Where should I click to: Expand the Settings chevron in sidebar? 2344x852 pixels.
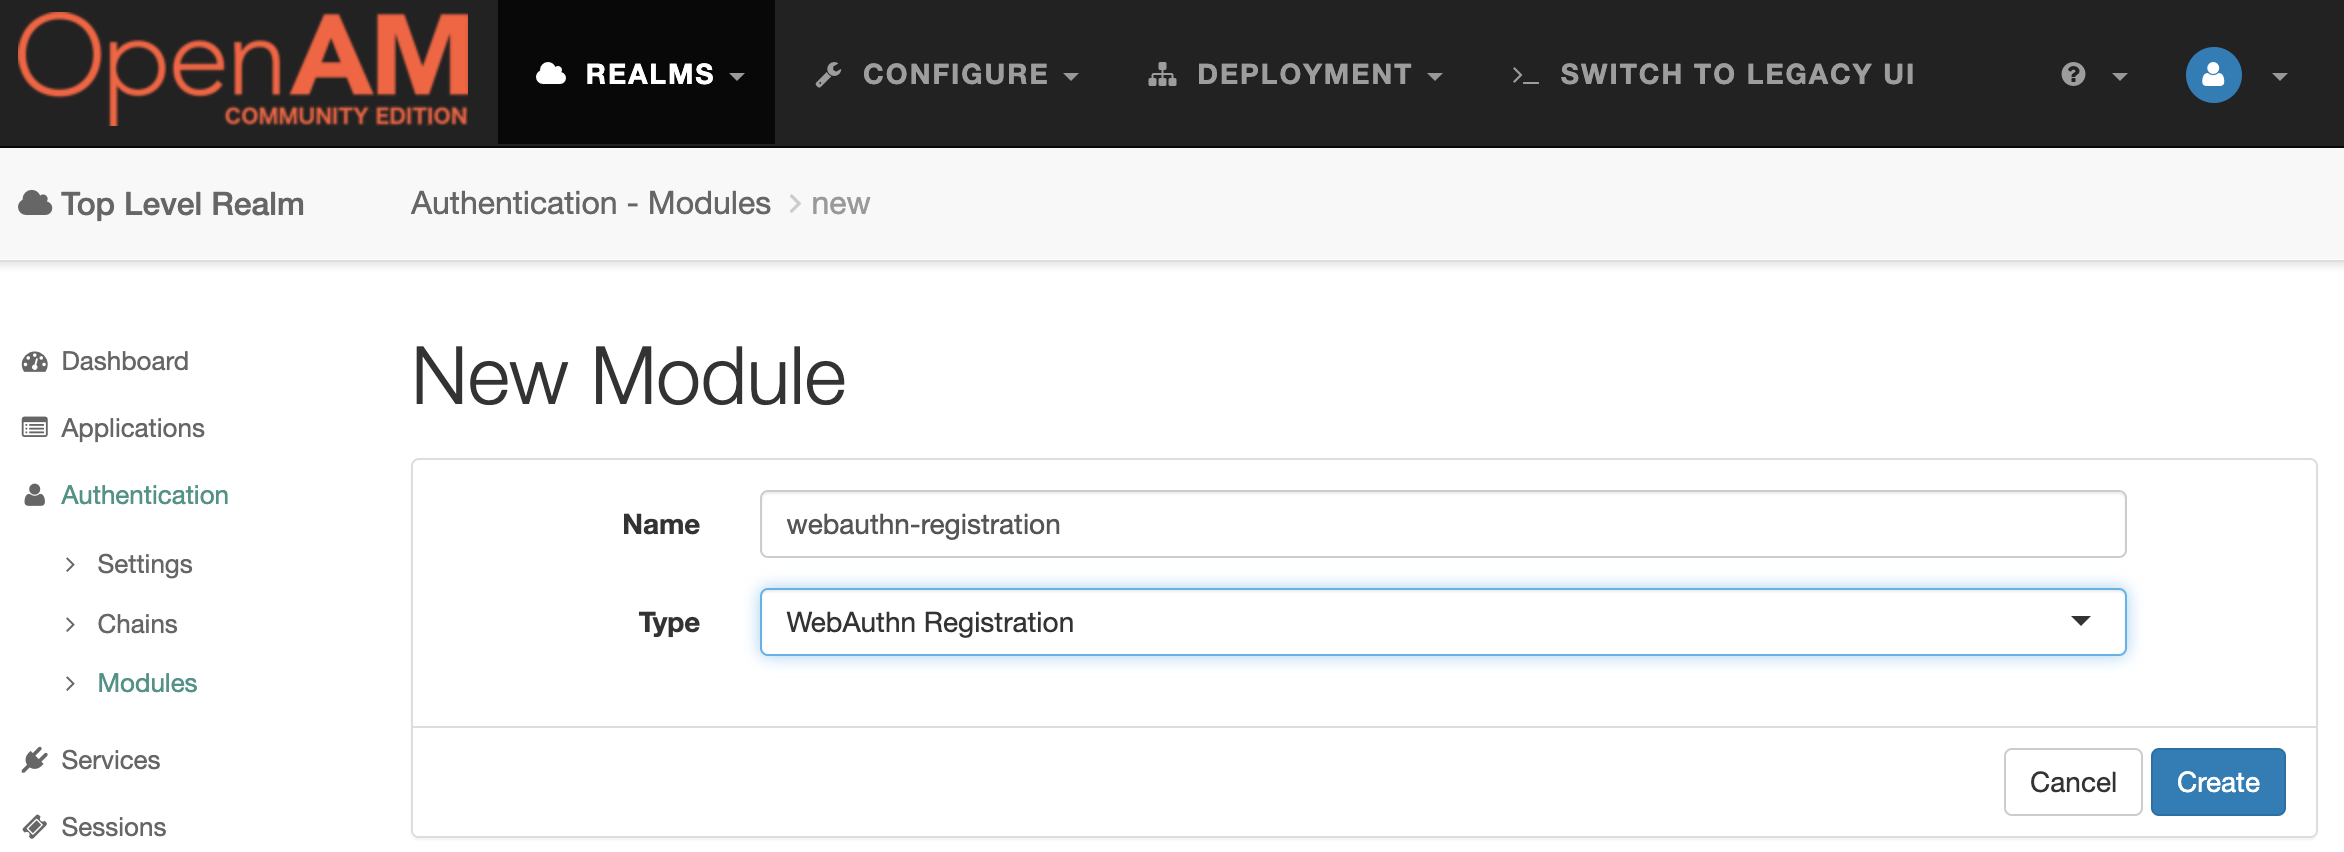click(x=70, y=564)
